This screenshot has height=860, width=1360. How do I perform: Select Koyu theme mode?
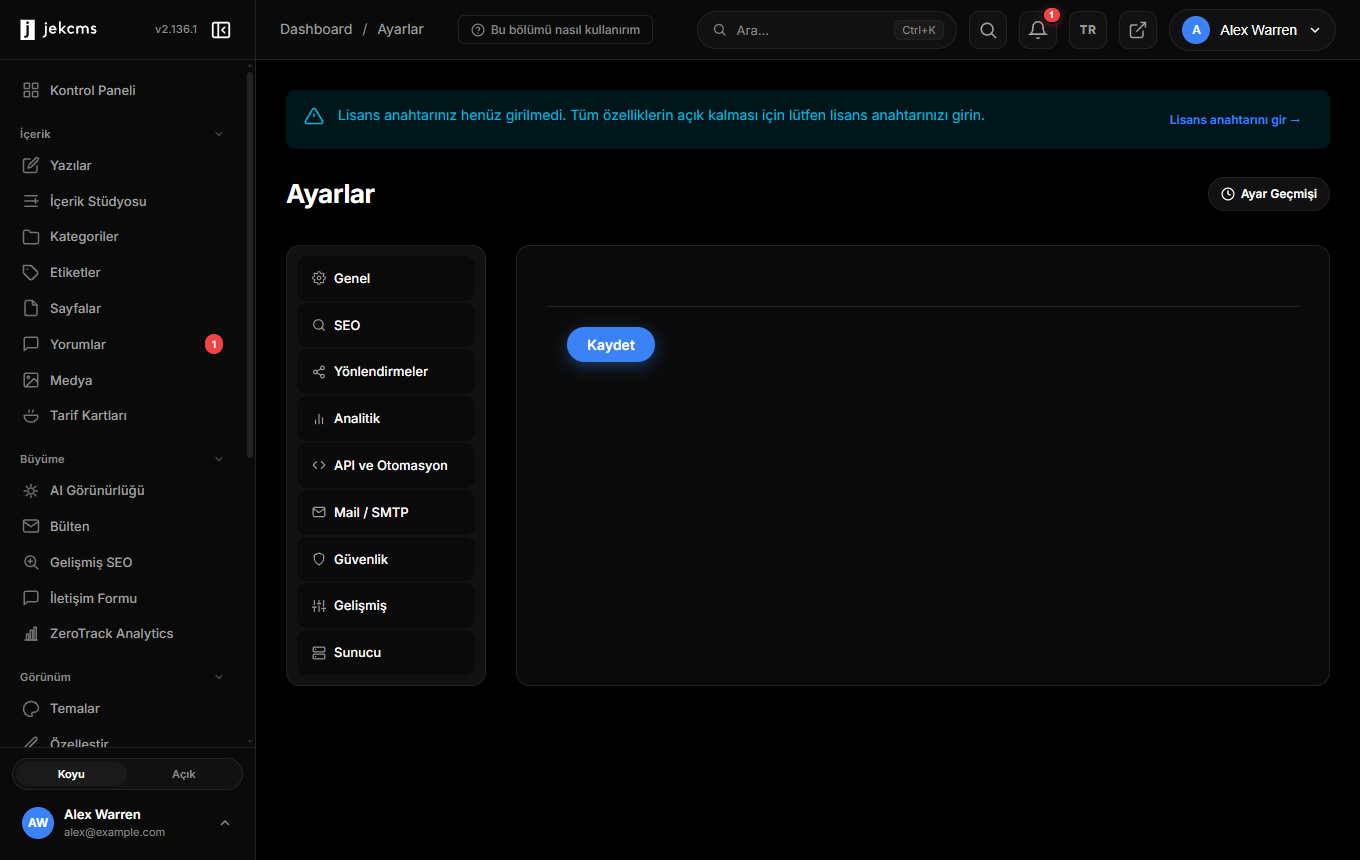(x=71, y=774)
